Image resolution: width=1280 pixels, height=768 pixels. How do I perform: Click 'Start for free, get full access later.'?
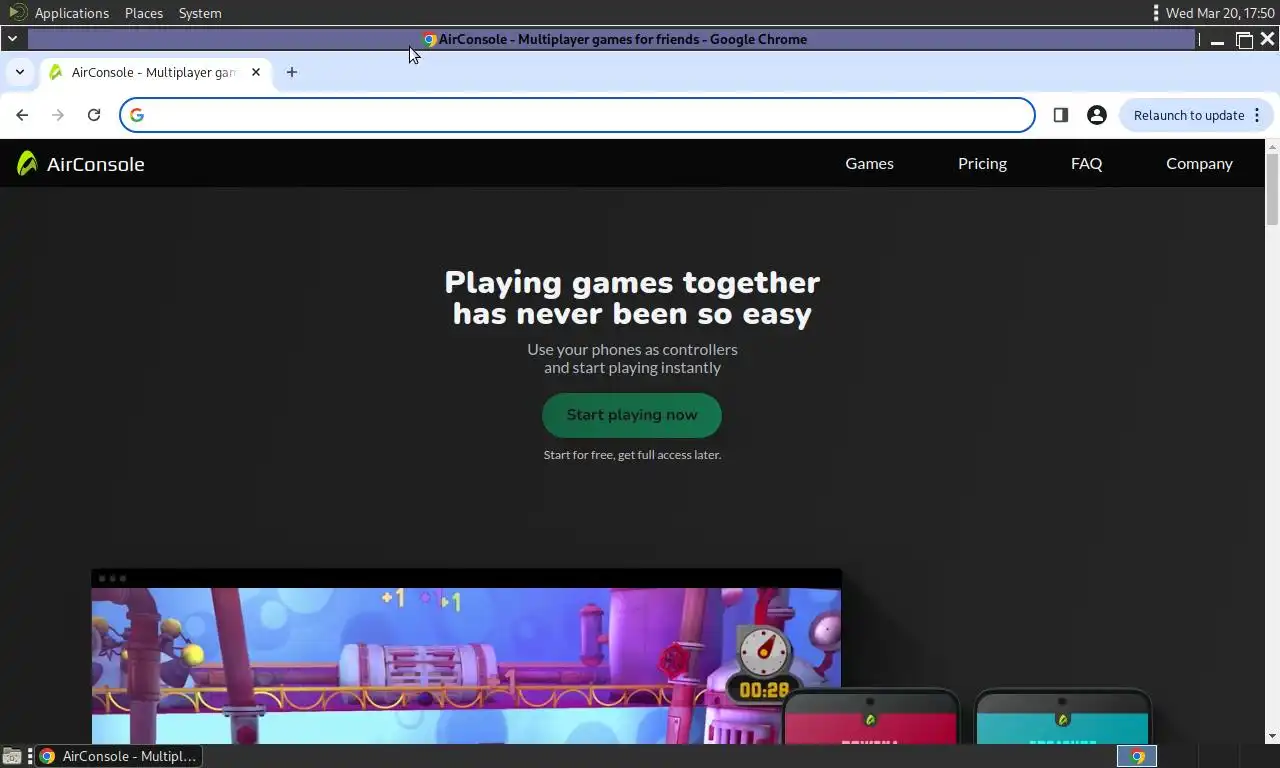[632, 455]
